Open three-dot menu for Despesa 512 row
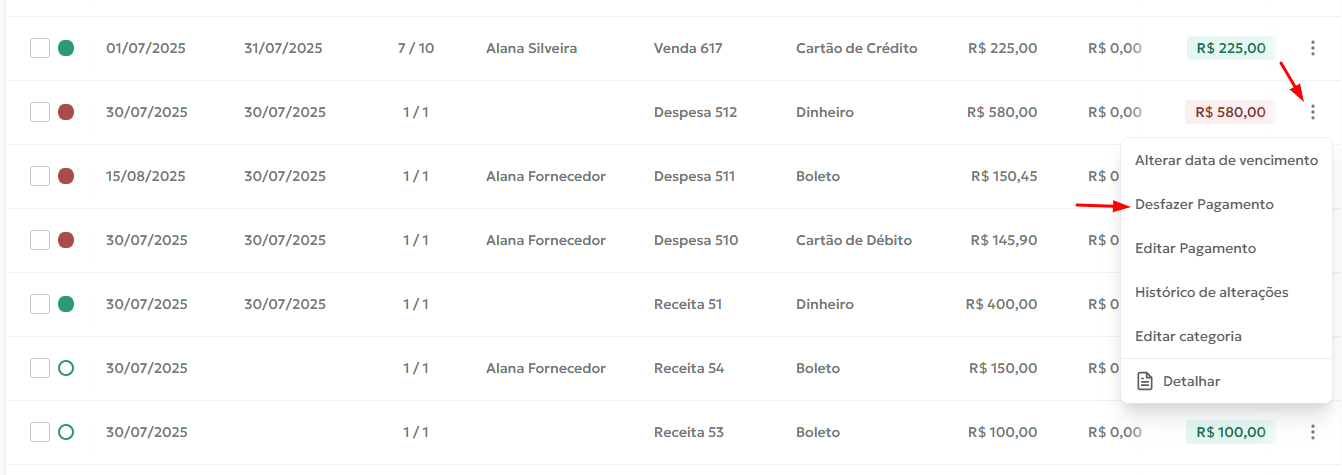The width and height of the screenshot is (1342, 475). click(1313, 112)
